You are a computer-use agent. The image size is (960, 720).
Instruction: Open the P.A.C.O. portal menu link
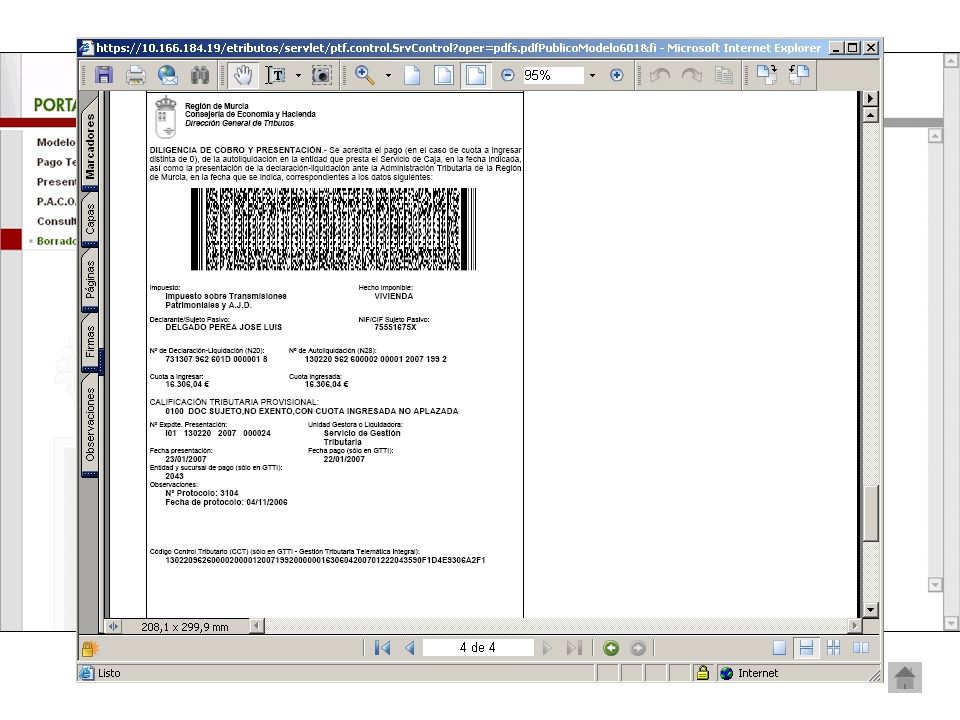[56, 201]
